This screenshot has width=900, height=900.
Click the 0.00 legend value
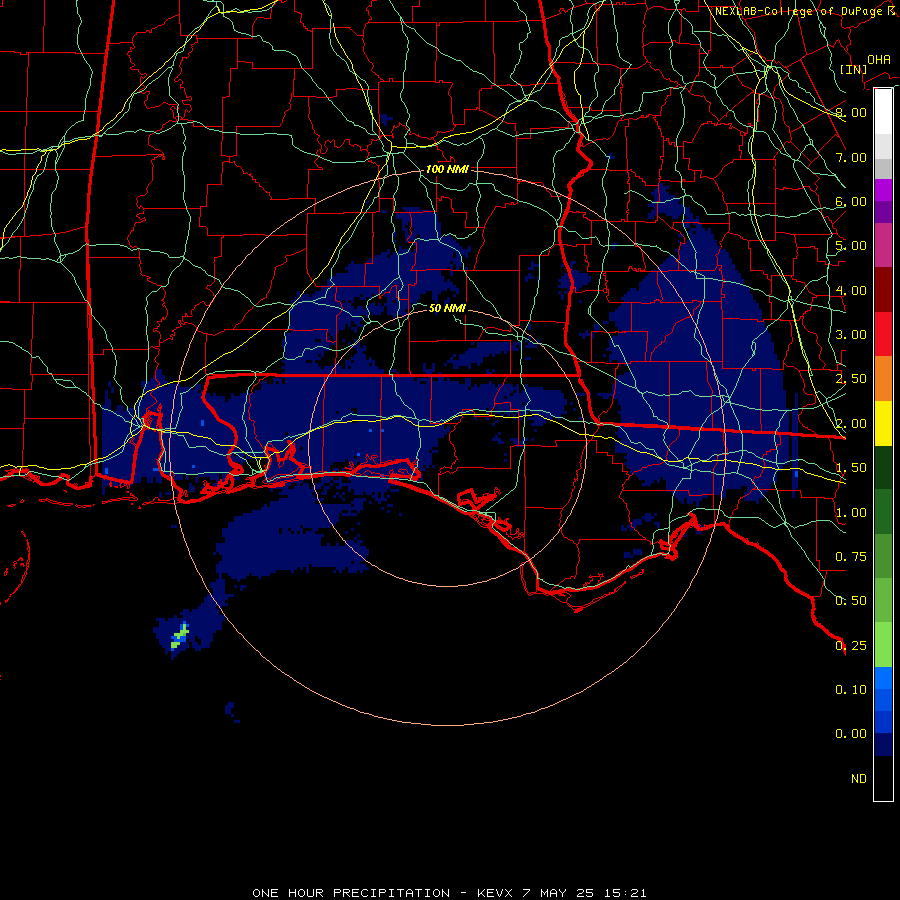[851, 734]
